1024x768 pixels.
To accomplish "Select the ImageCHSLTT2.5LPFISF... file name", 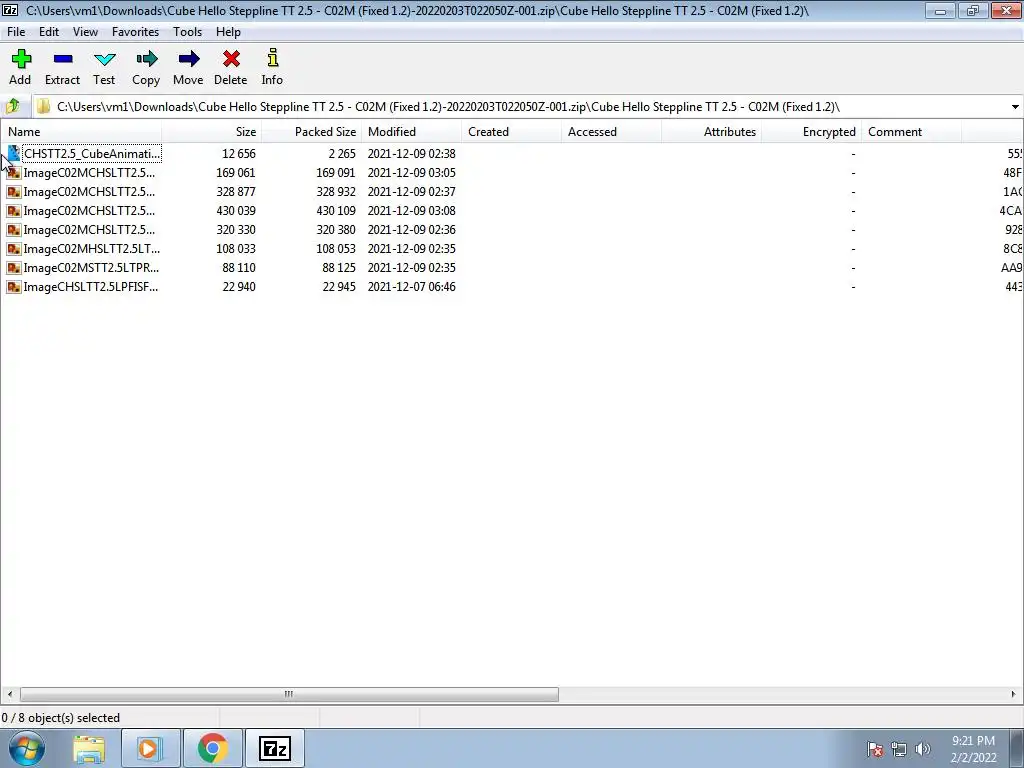I will [x=91, y=286].
